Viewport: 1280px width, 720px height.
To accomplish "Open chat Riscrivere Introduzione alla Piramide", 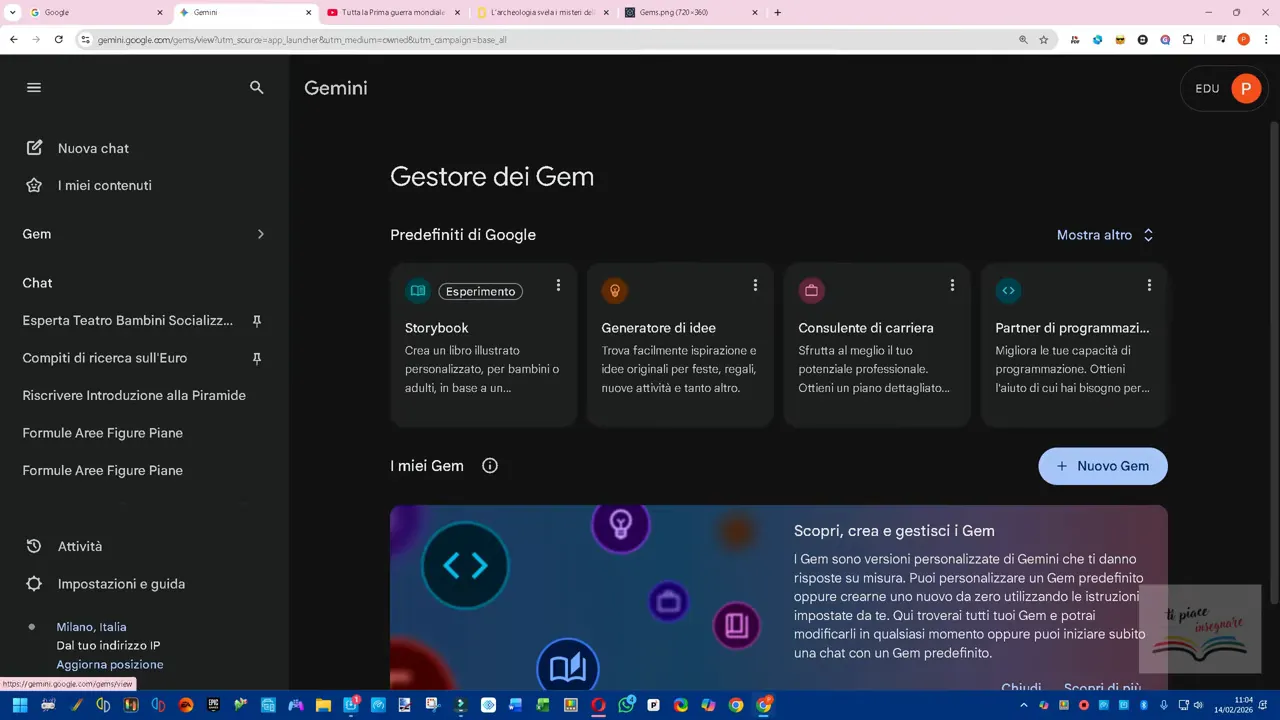I will click(134, 395).
